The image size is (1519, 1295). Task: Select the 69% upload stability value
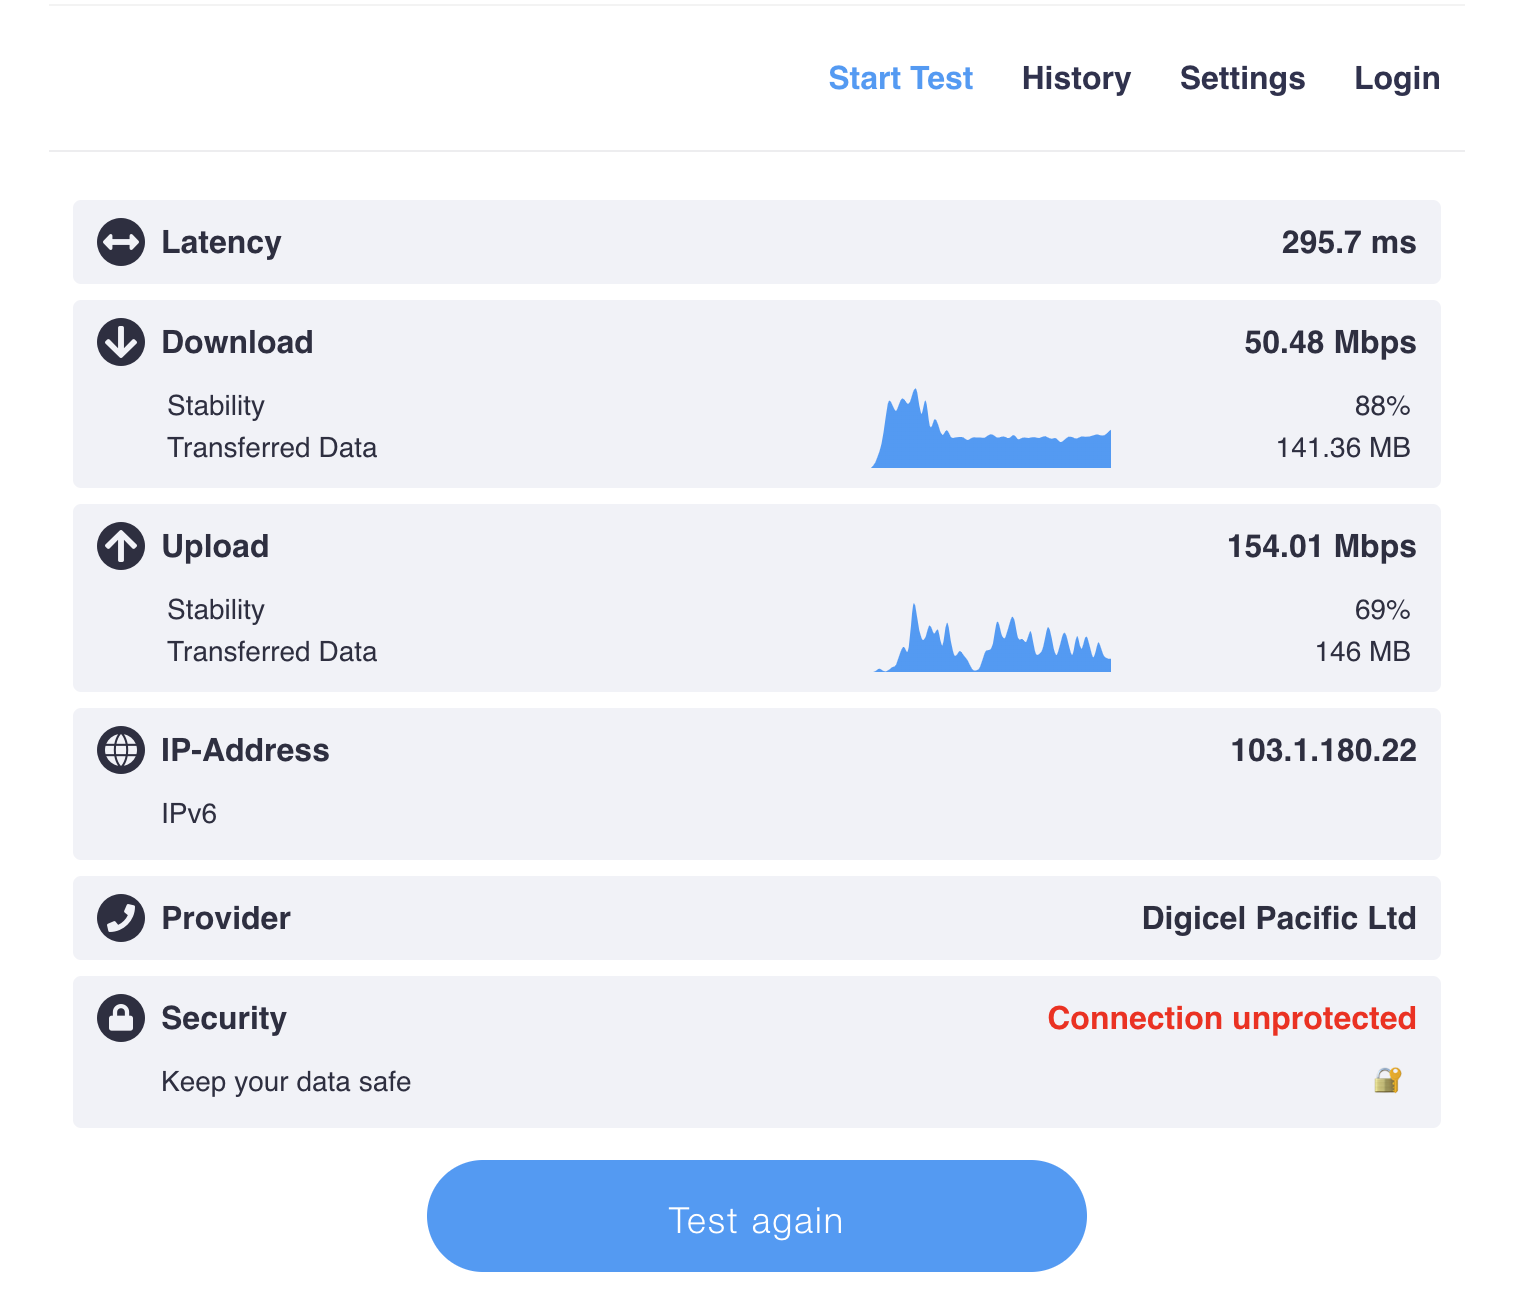pyautogui.click(x=1382, y=610)
